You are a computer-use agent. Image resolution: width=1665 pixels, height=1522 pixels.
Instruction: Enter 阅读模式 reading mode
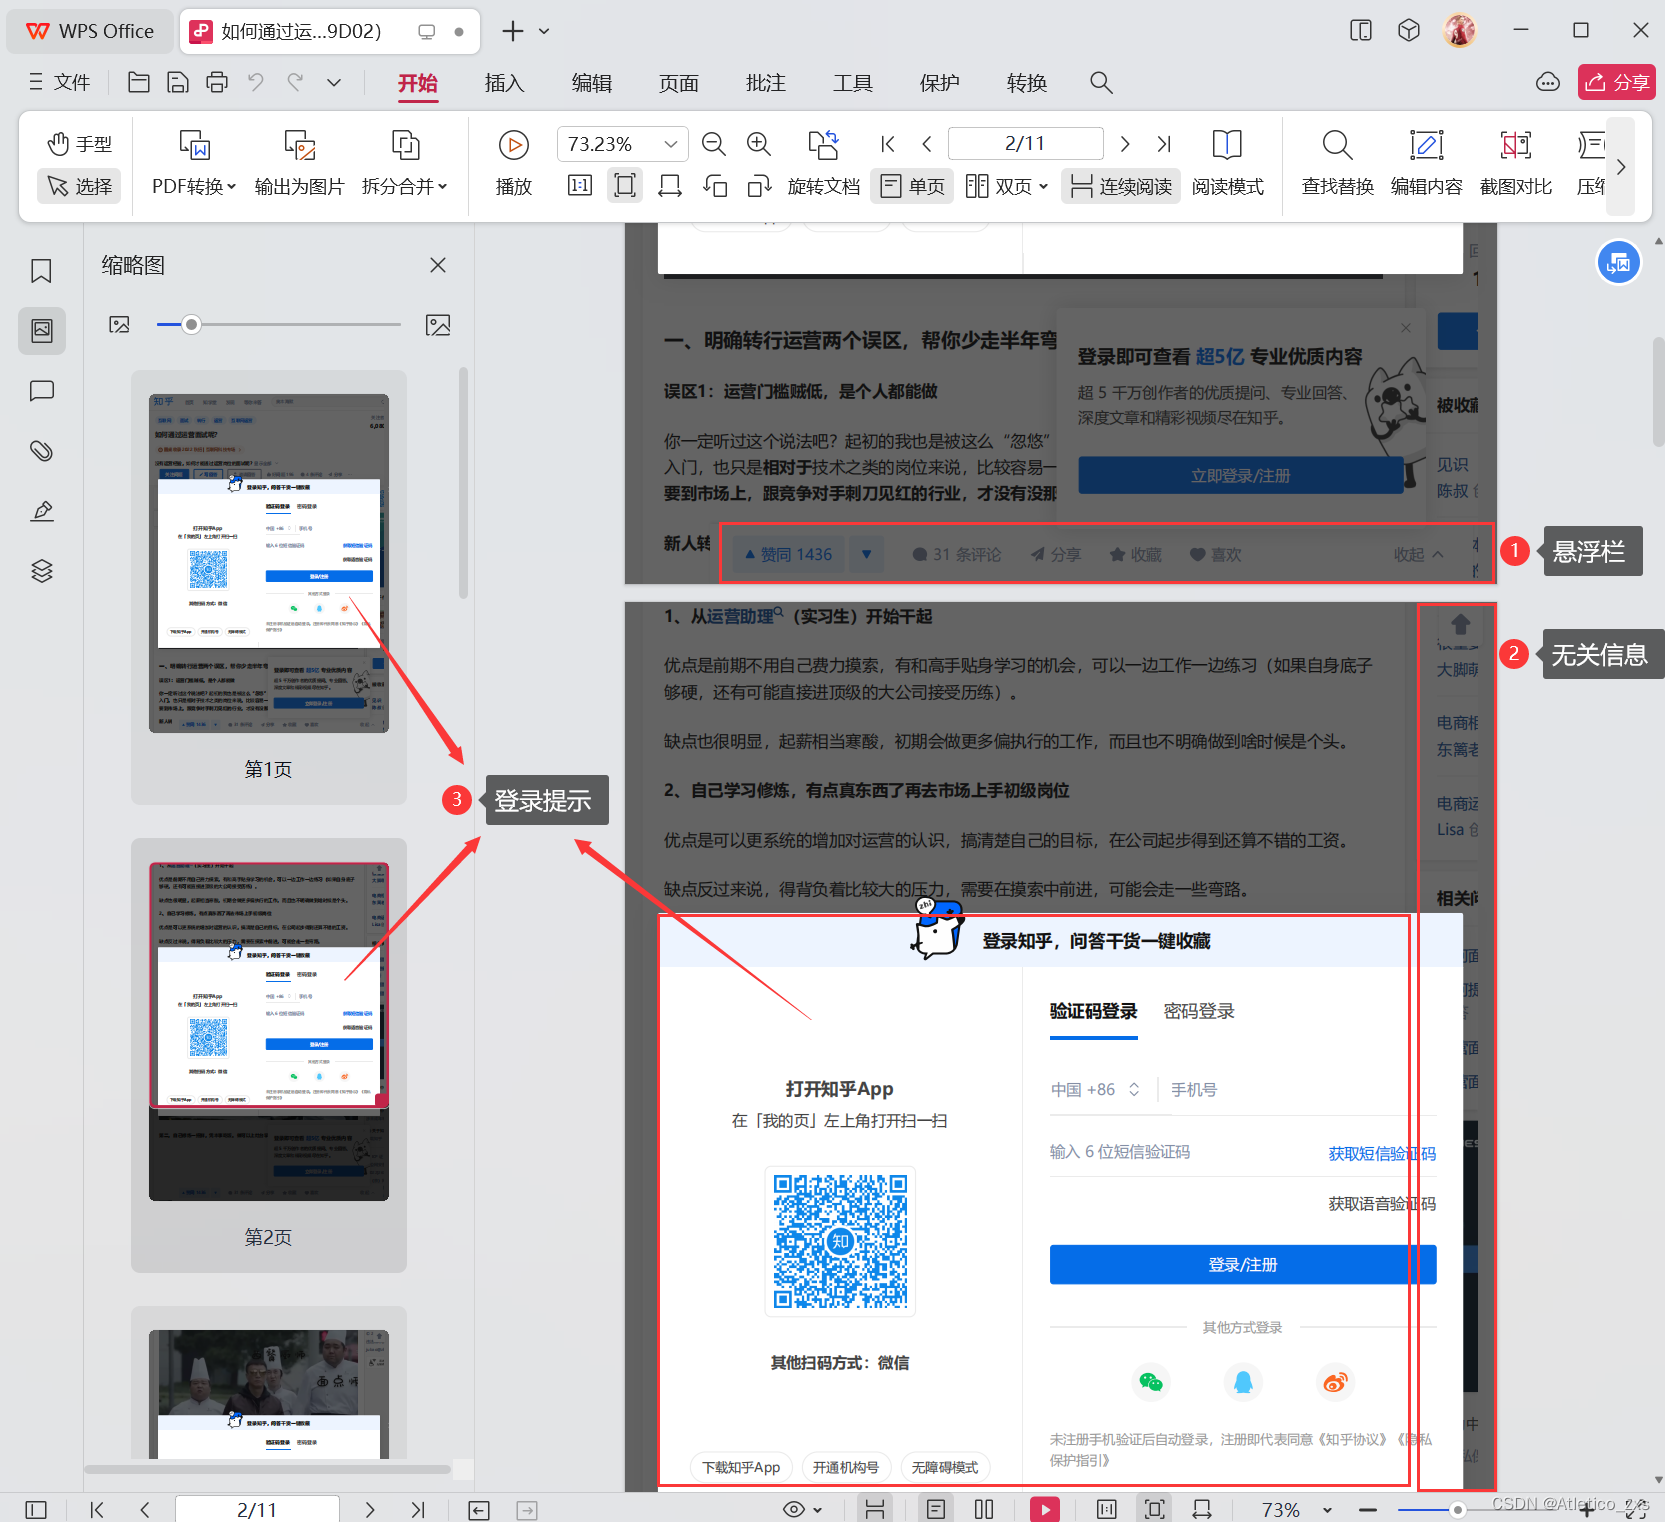tap(1227, 164)
